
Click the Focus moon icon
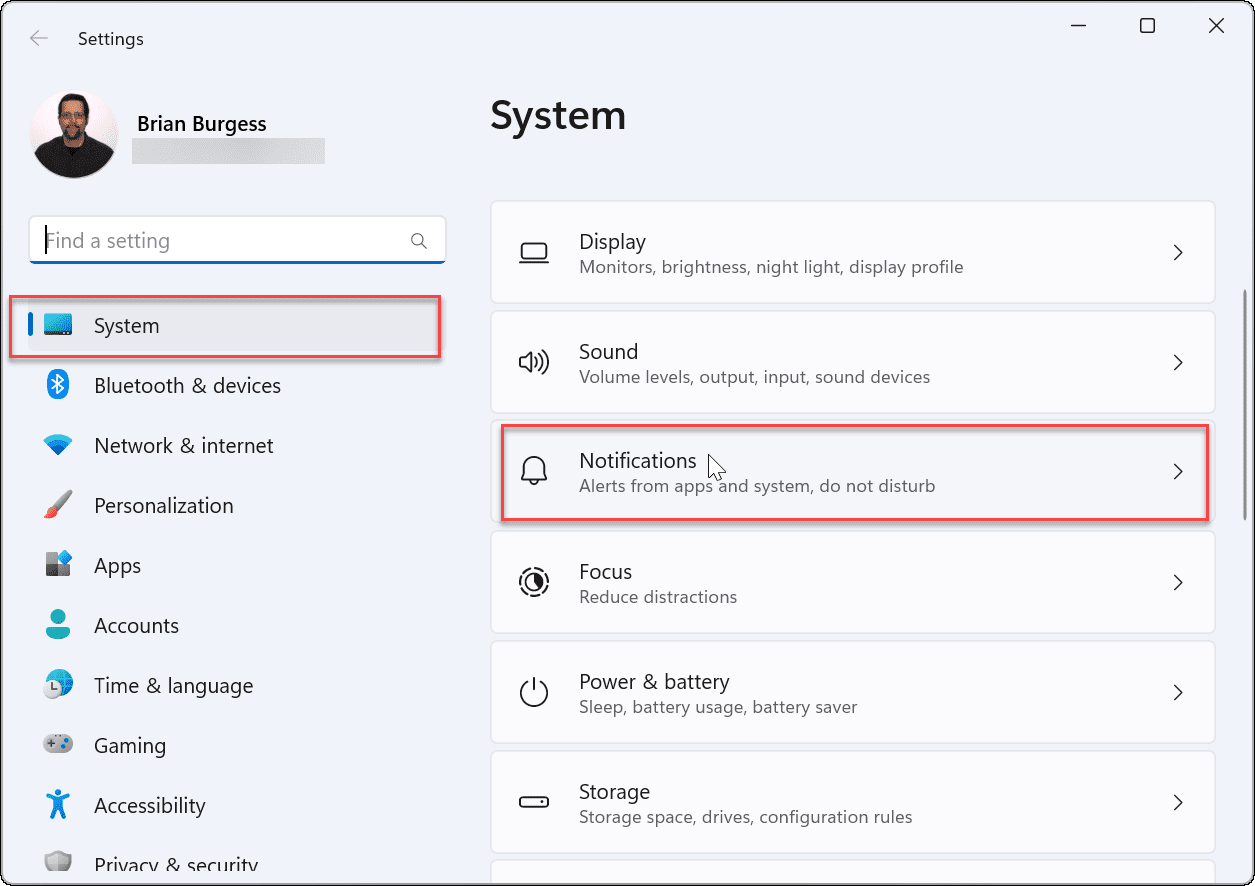pyautogui.click(x=534, y=582)
